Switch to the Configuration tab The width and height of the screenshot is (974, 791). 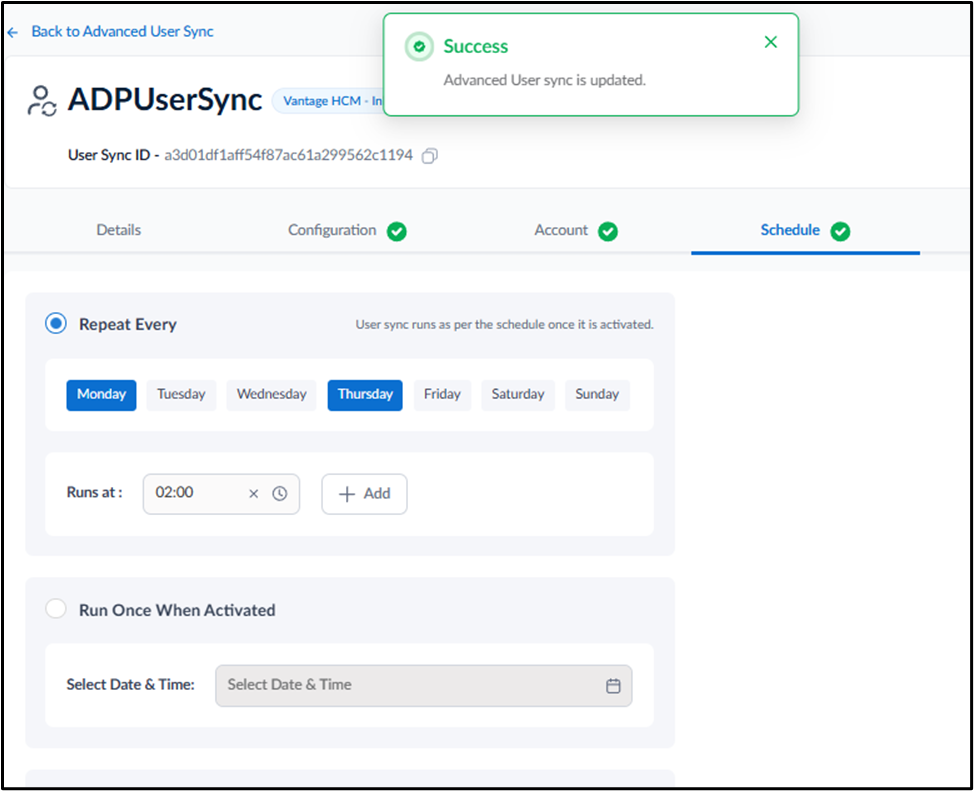pyautogui.click(x=332, y=230)
